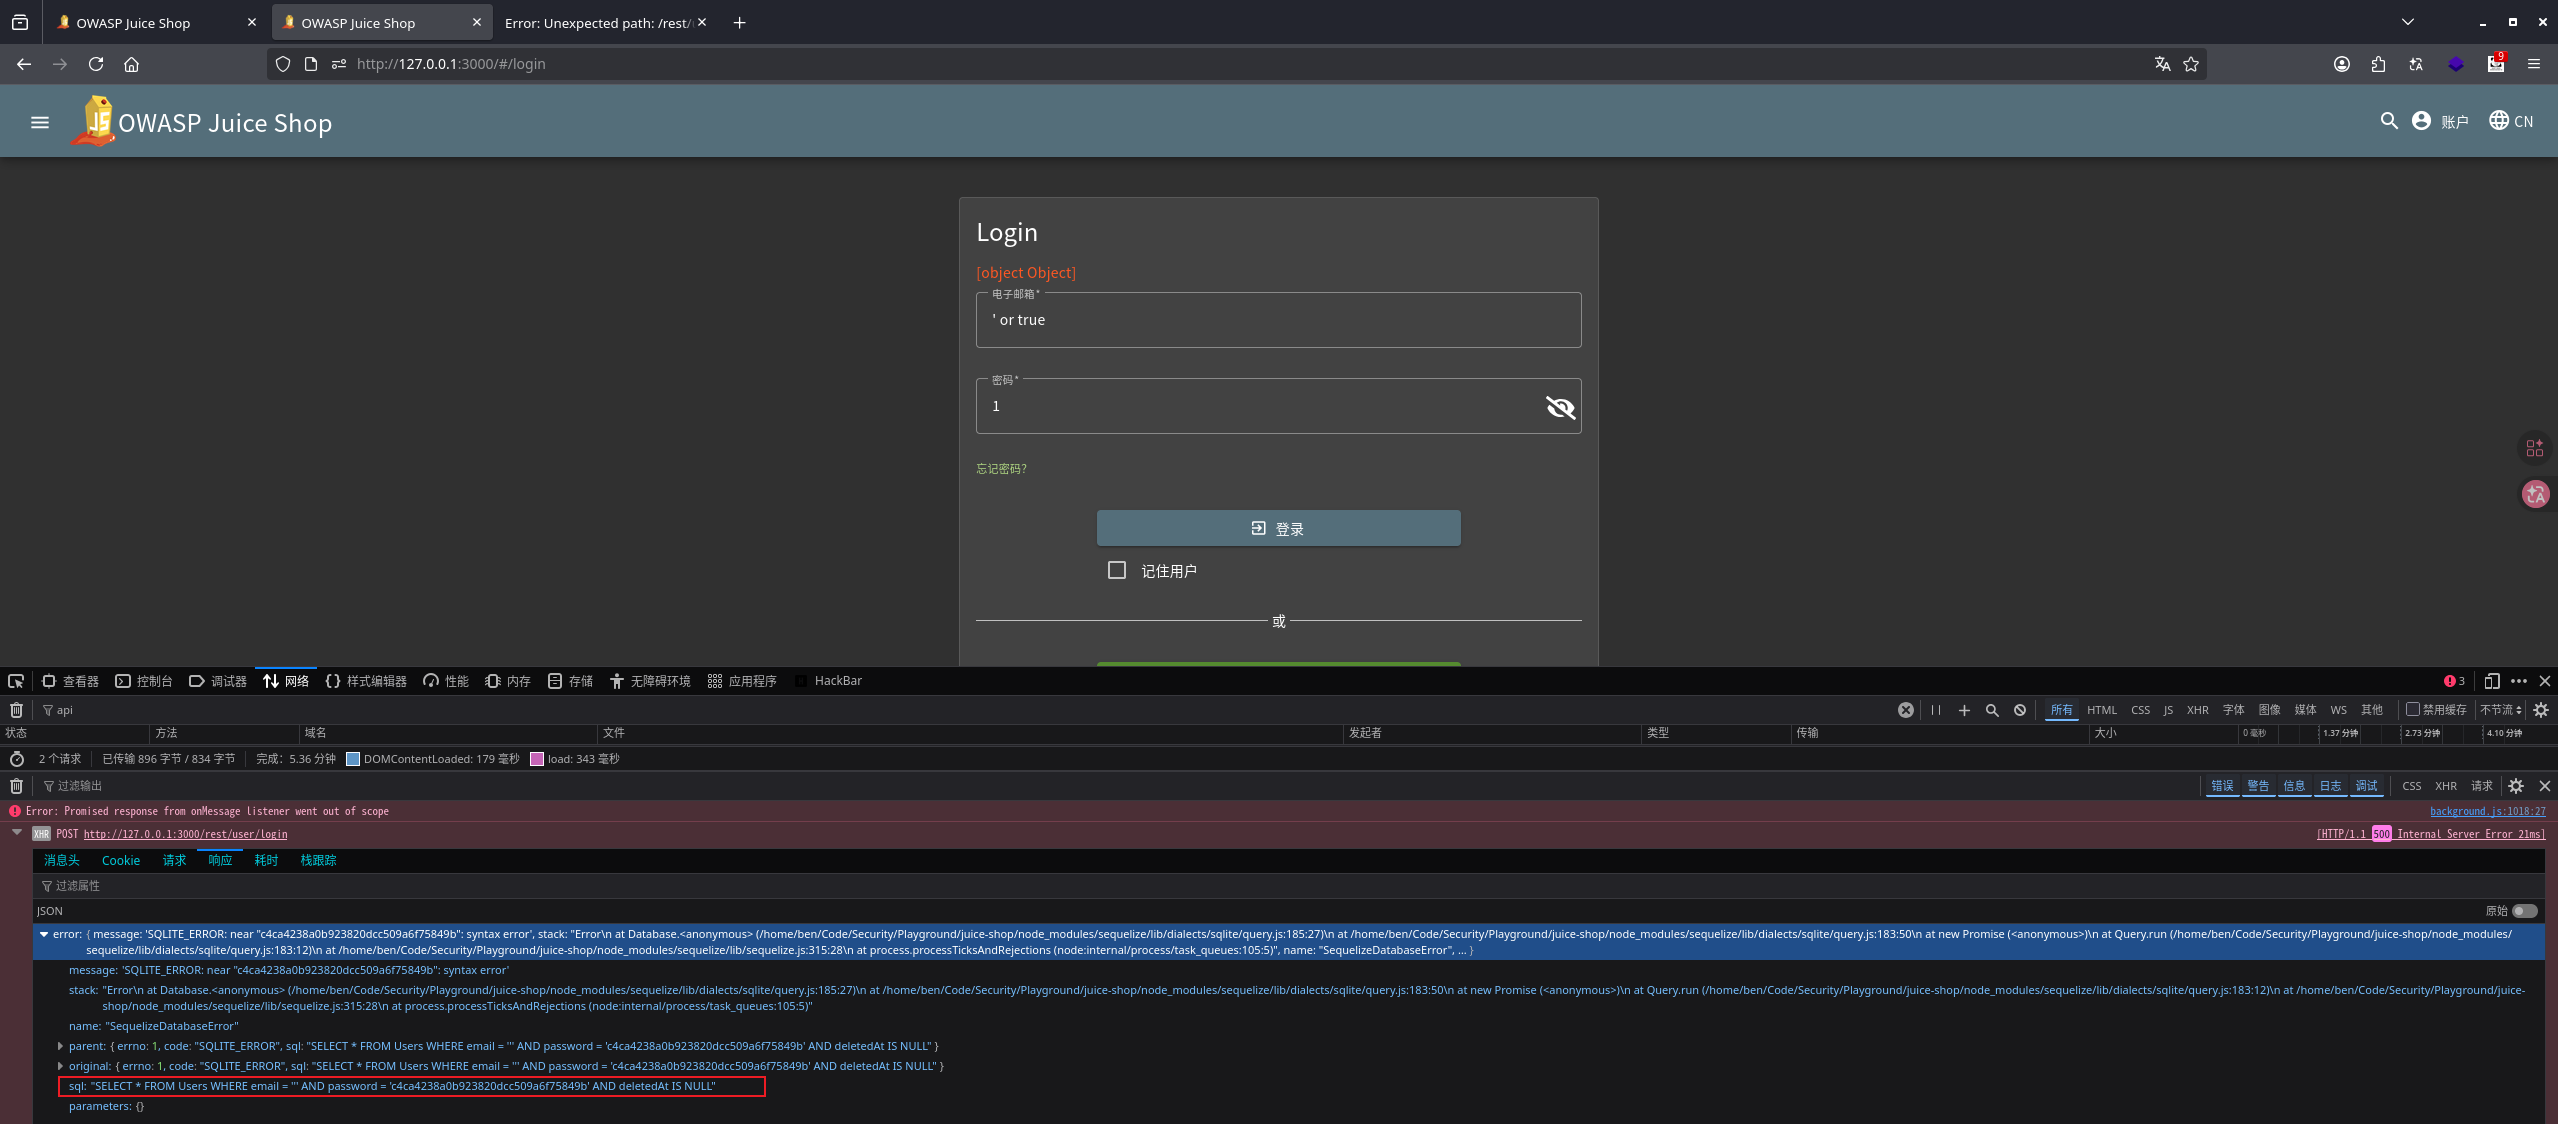Open the background.js:1018:27 source link
This screenshot has height=1124, width=2558.
click(x=2488, y=811)
